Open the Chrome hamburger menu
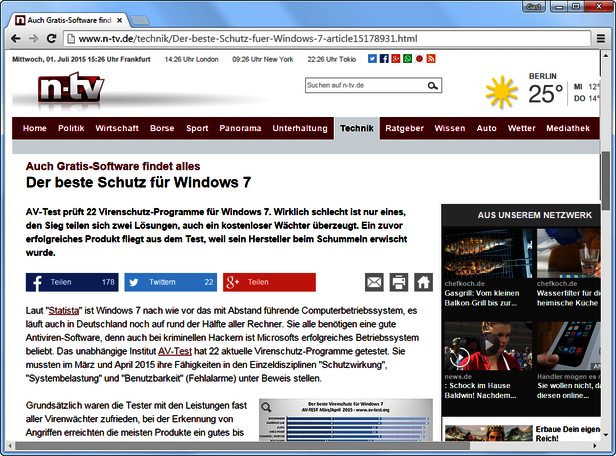 coord(600,38)
